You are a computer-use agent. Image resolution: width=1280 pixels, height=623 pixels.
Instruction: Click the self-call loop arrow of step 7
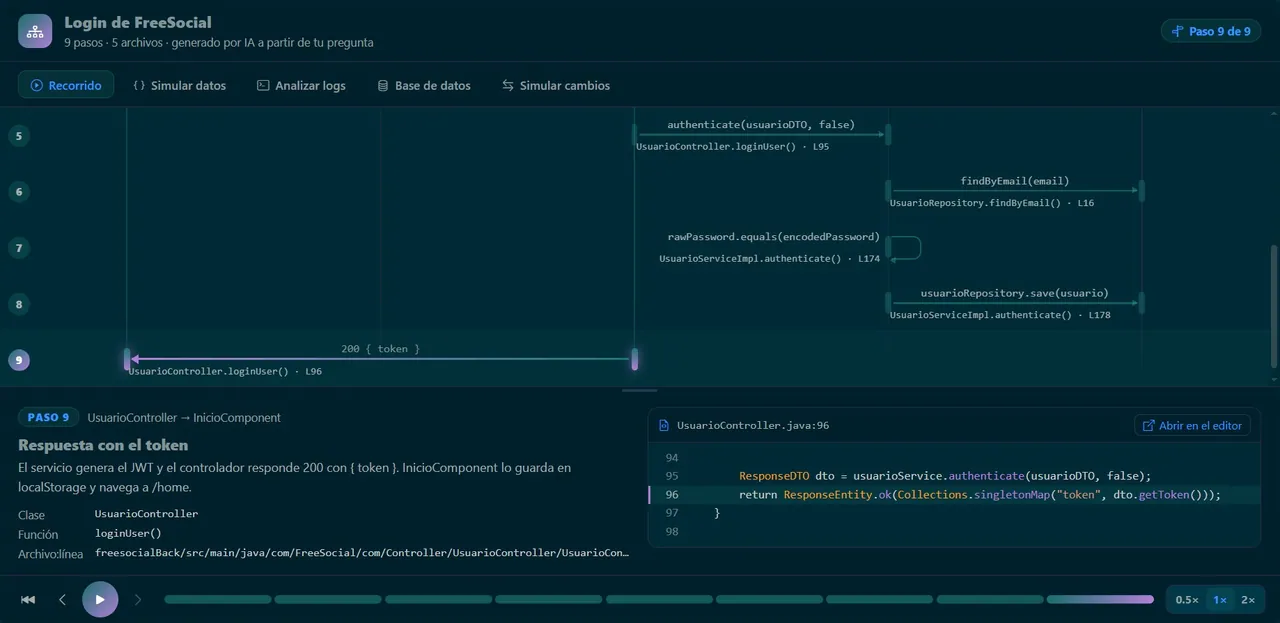905,247
